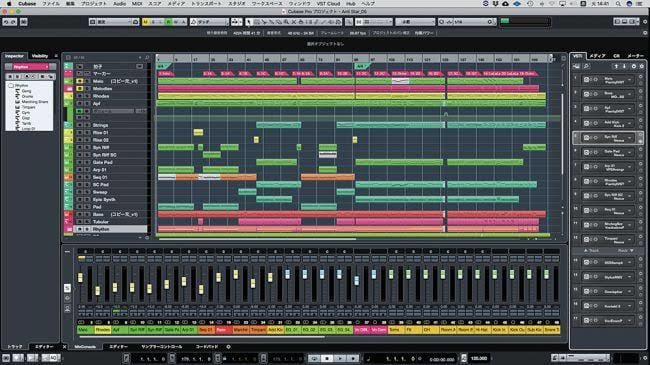Click the Stop transport button
The width and height of the screenshot is (650, 365).
[327, 358]
